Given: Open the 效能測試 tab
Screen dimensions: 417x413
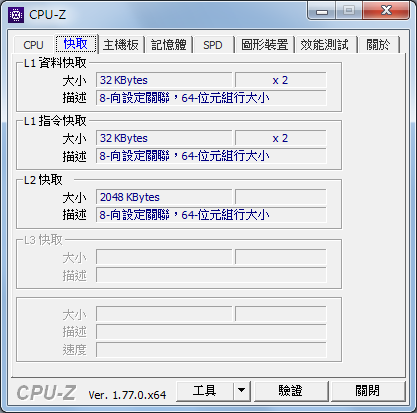Looking at the screenshot, I should coord(324,45).
